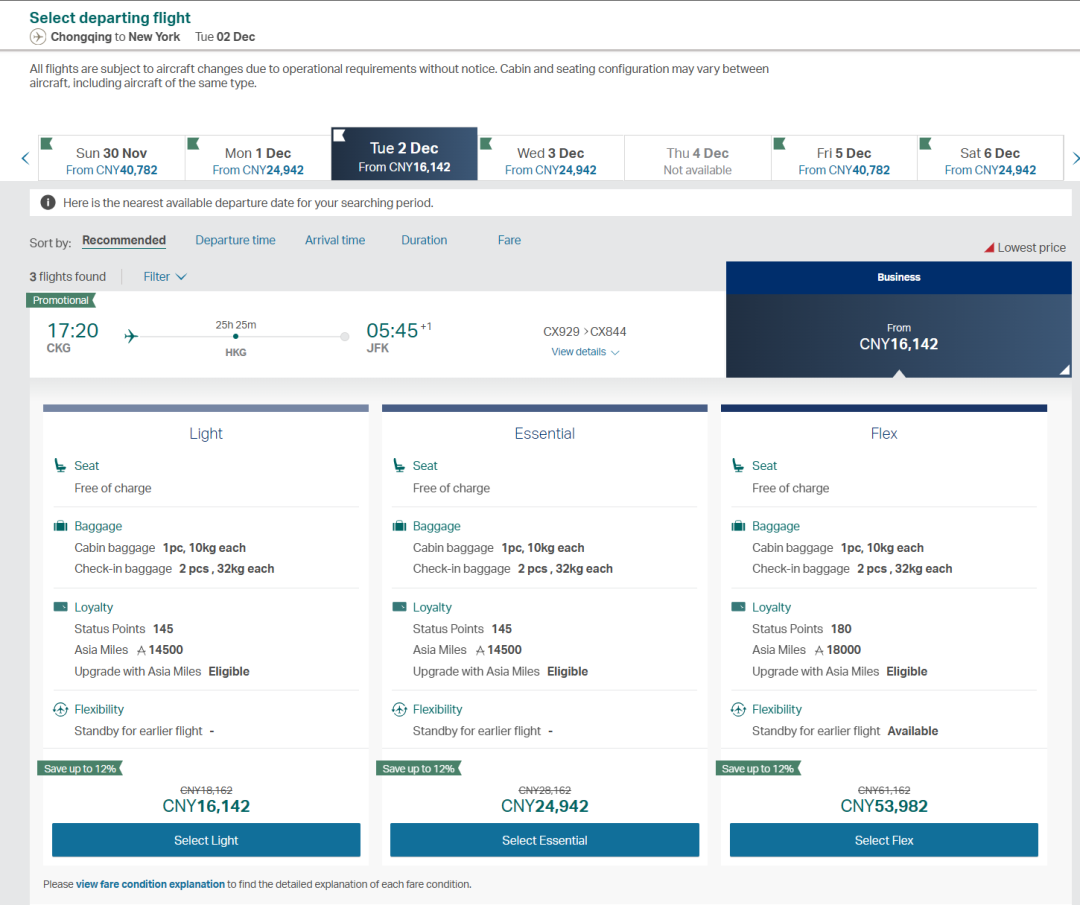1080x905 pixels.
Task: Click the airplane icon next to Chongqing
Action: pyautogui.click(x=38, y=37)
